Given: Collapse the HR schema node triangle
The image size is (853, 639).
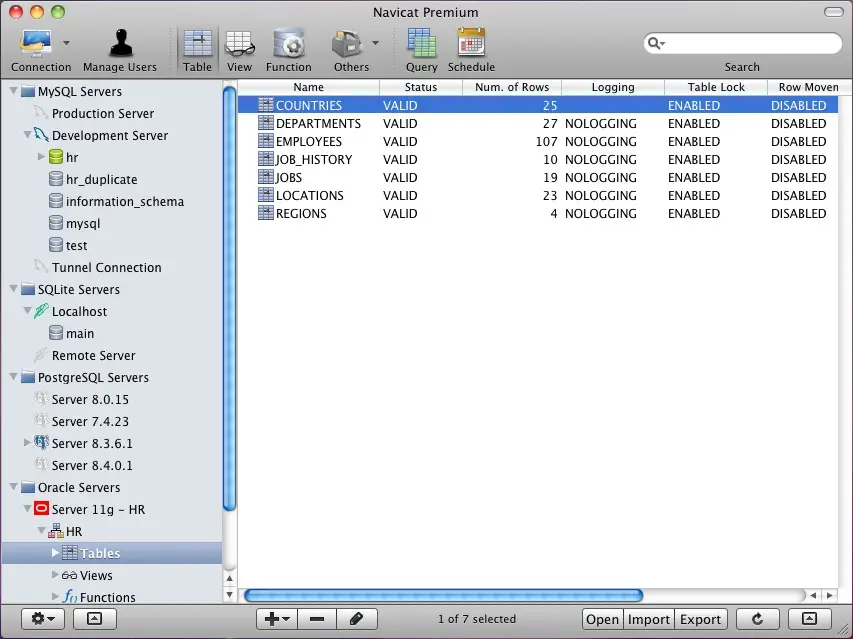Looking at the screenshot, I should tap(41, 531).
